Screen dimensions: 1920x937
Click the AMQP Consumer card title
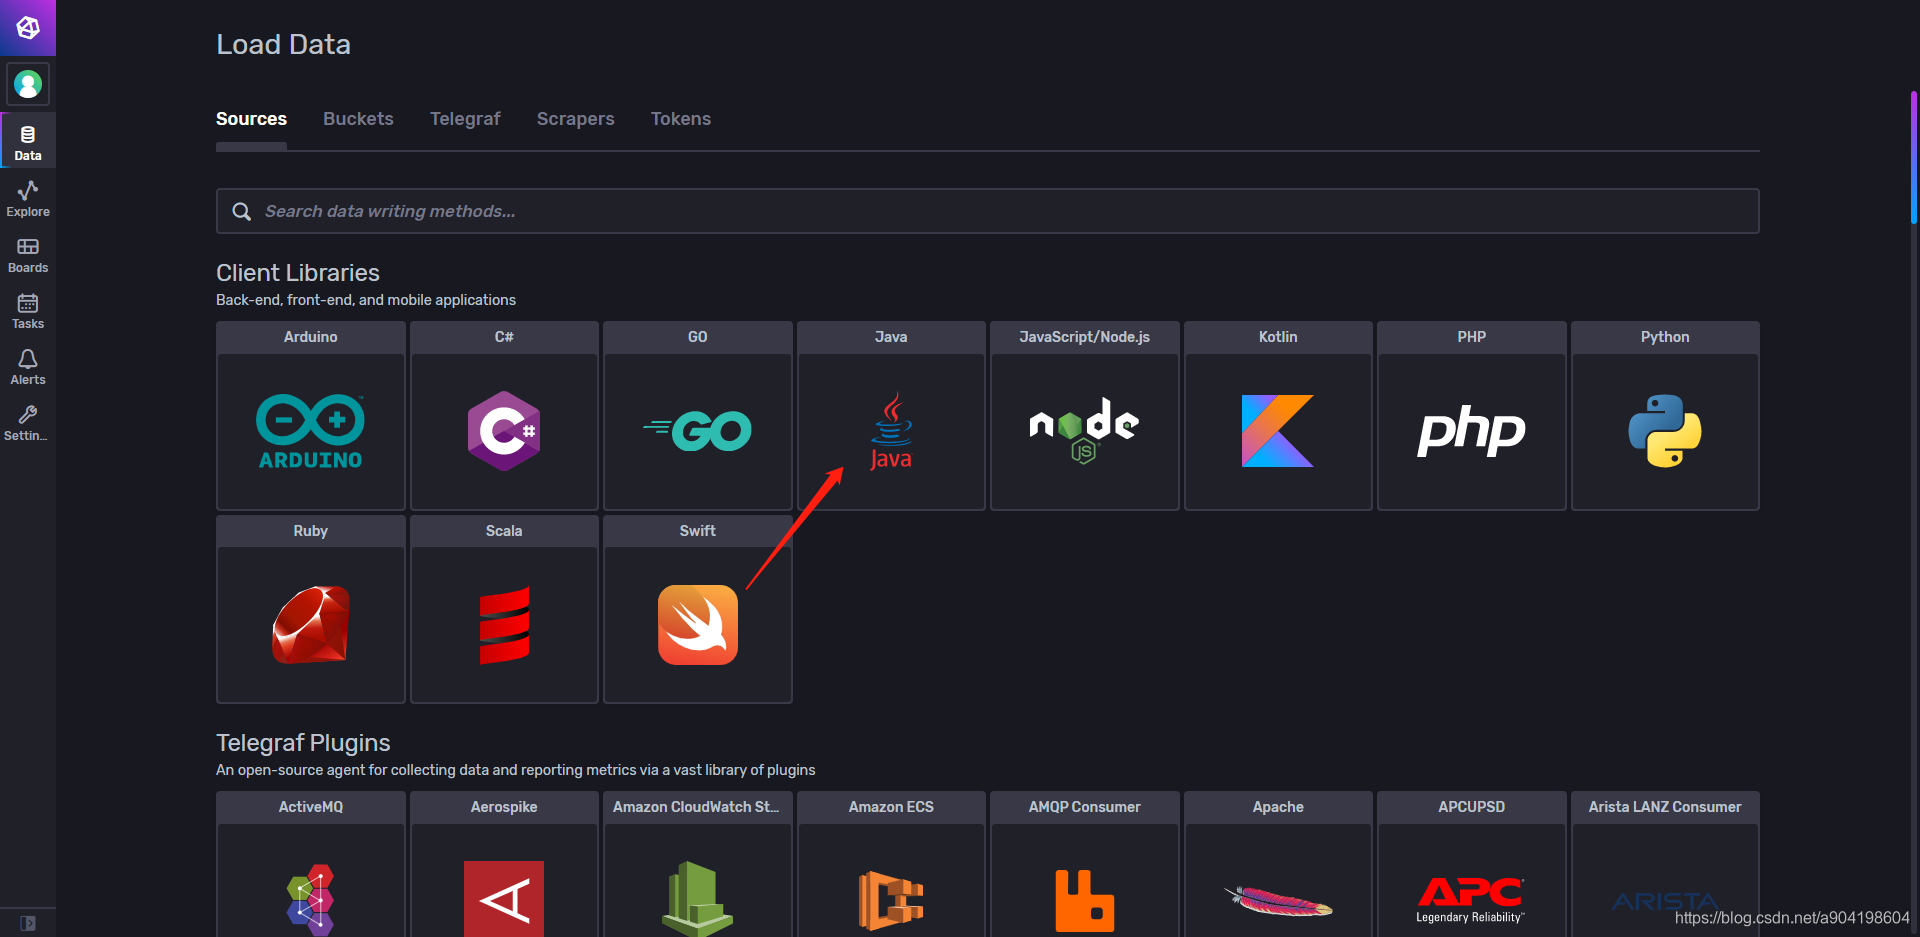coord(1085,807)
